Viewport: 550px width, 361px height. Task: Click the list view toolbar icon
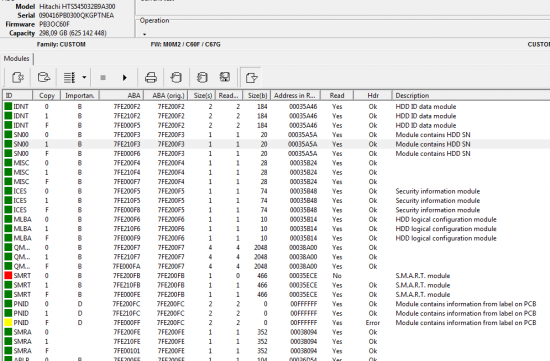(x=69, y=77)
